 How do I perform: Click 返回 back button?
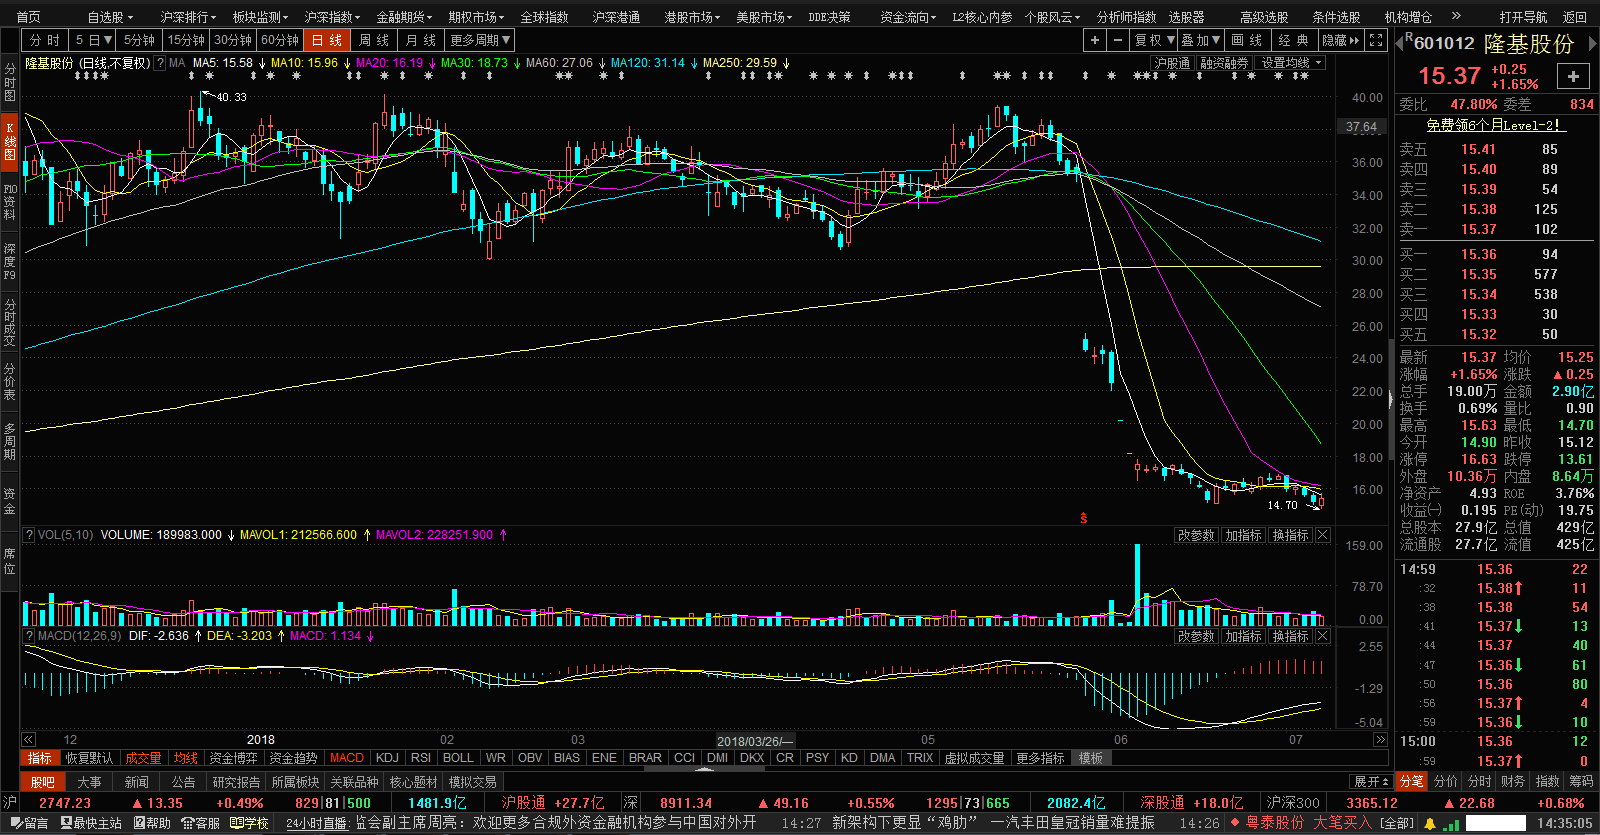tap(1575, 17)
